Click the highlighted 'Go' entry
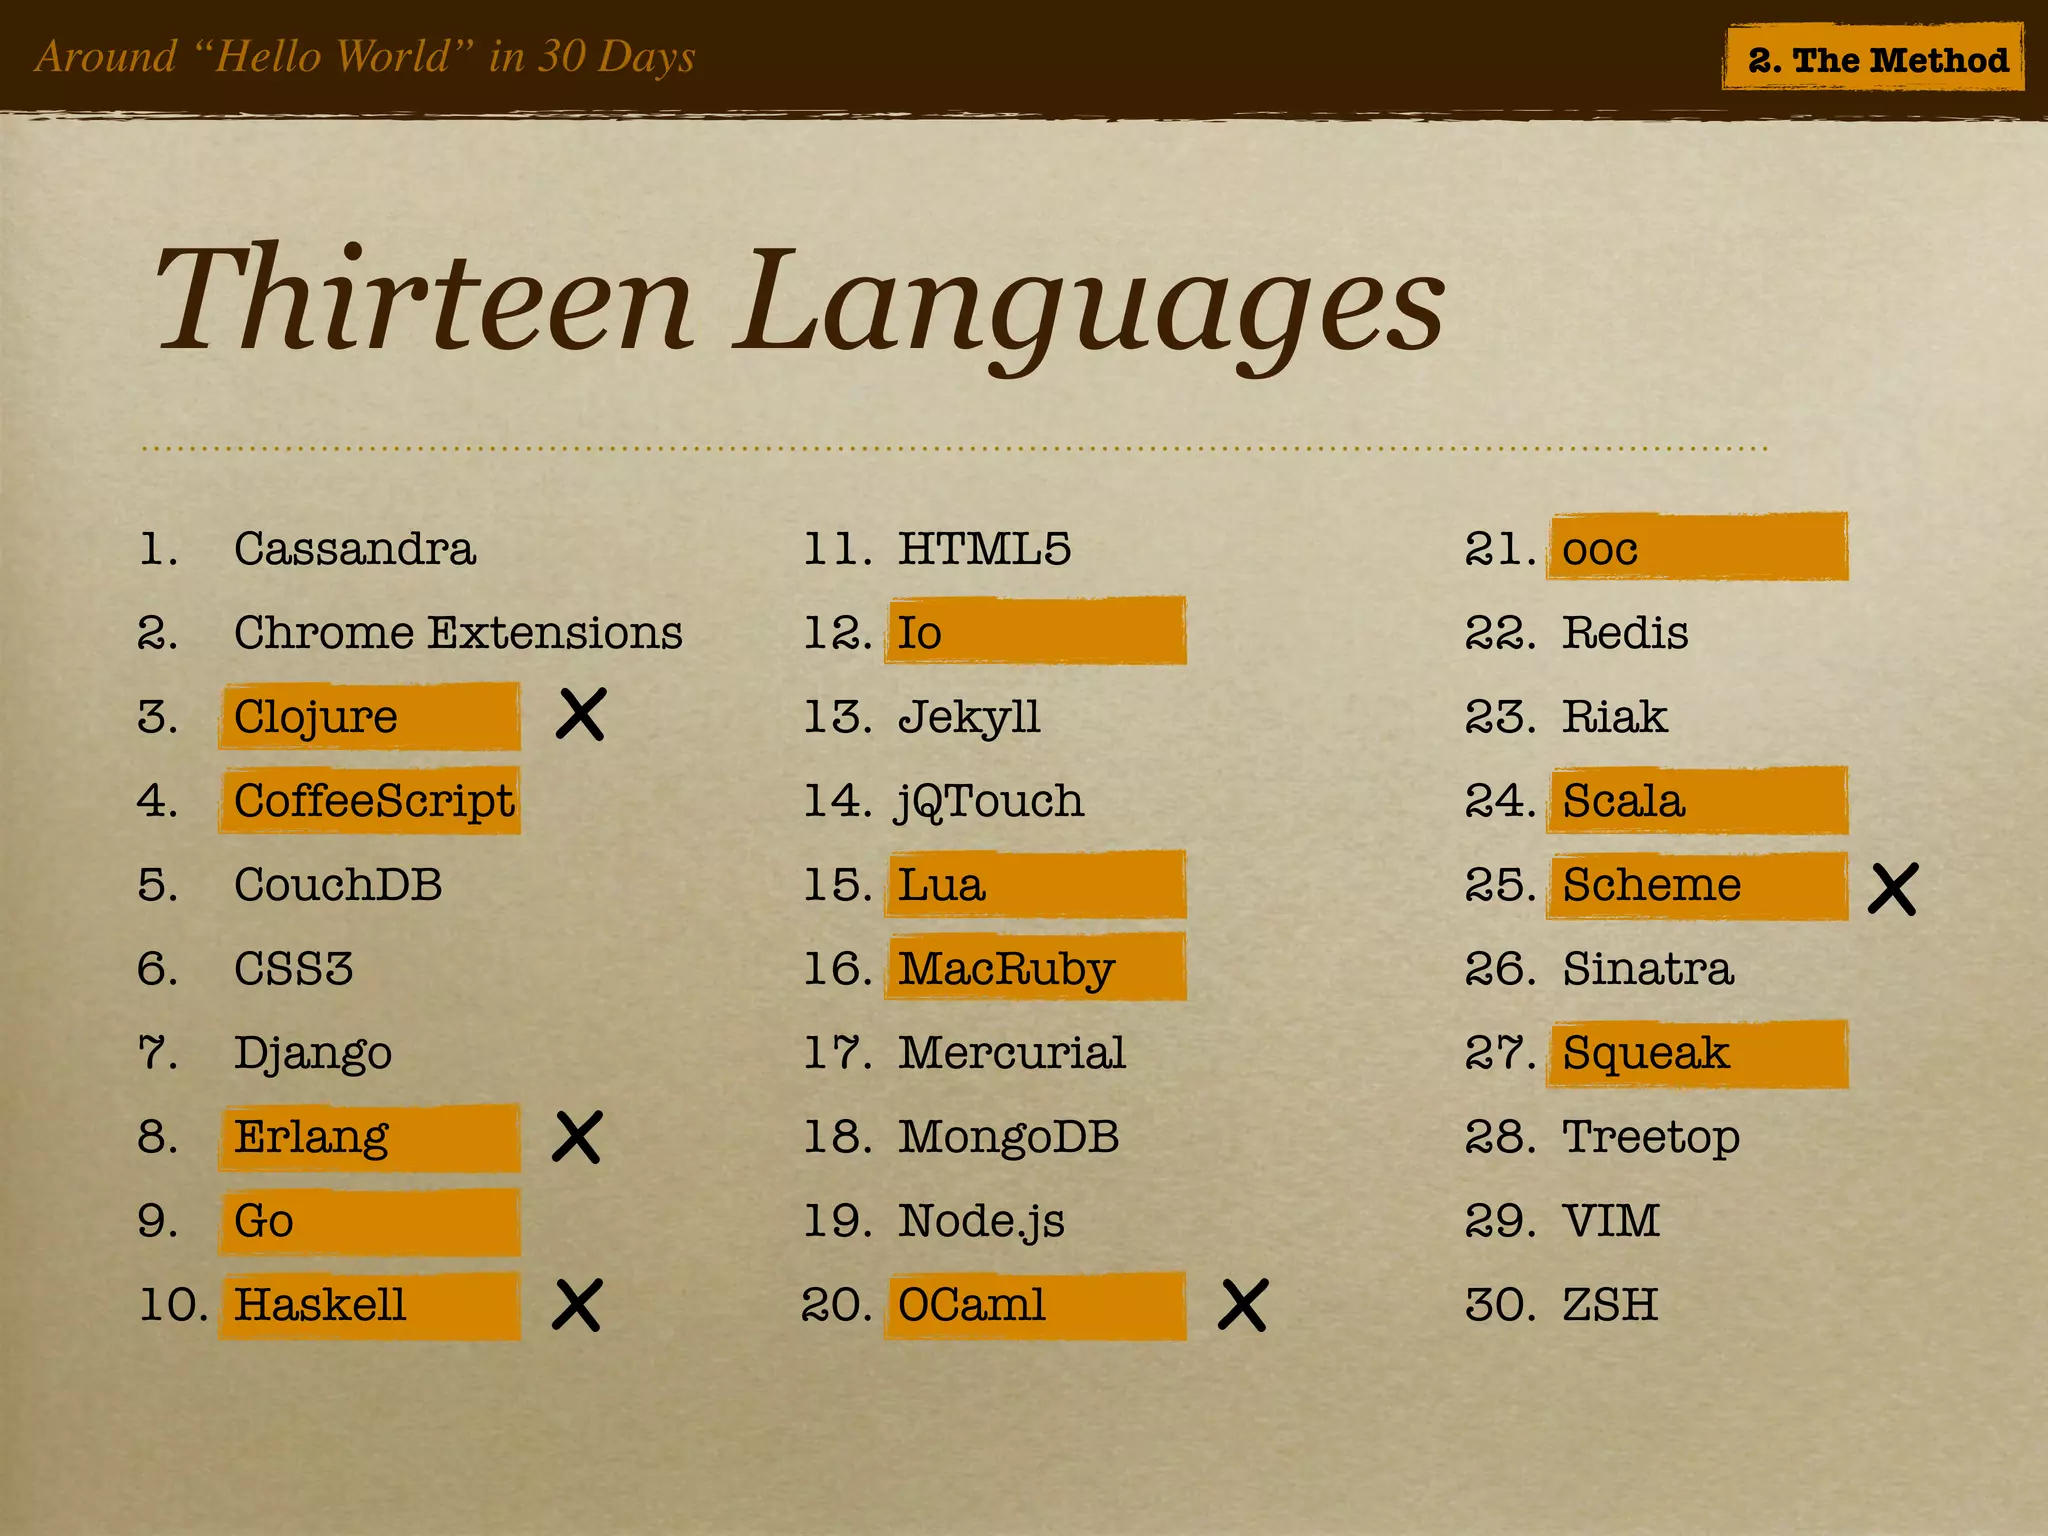 point(369,1221)
